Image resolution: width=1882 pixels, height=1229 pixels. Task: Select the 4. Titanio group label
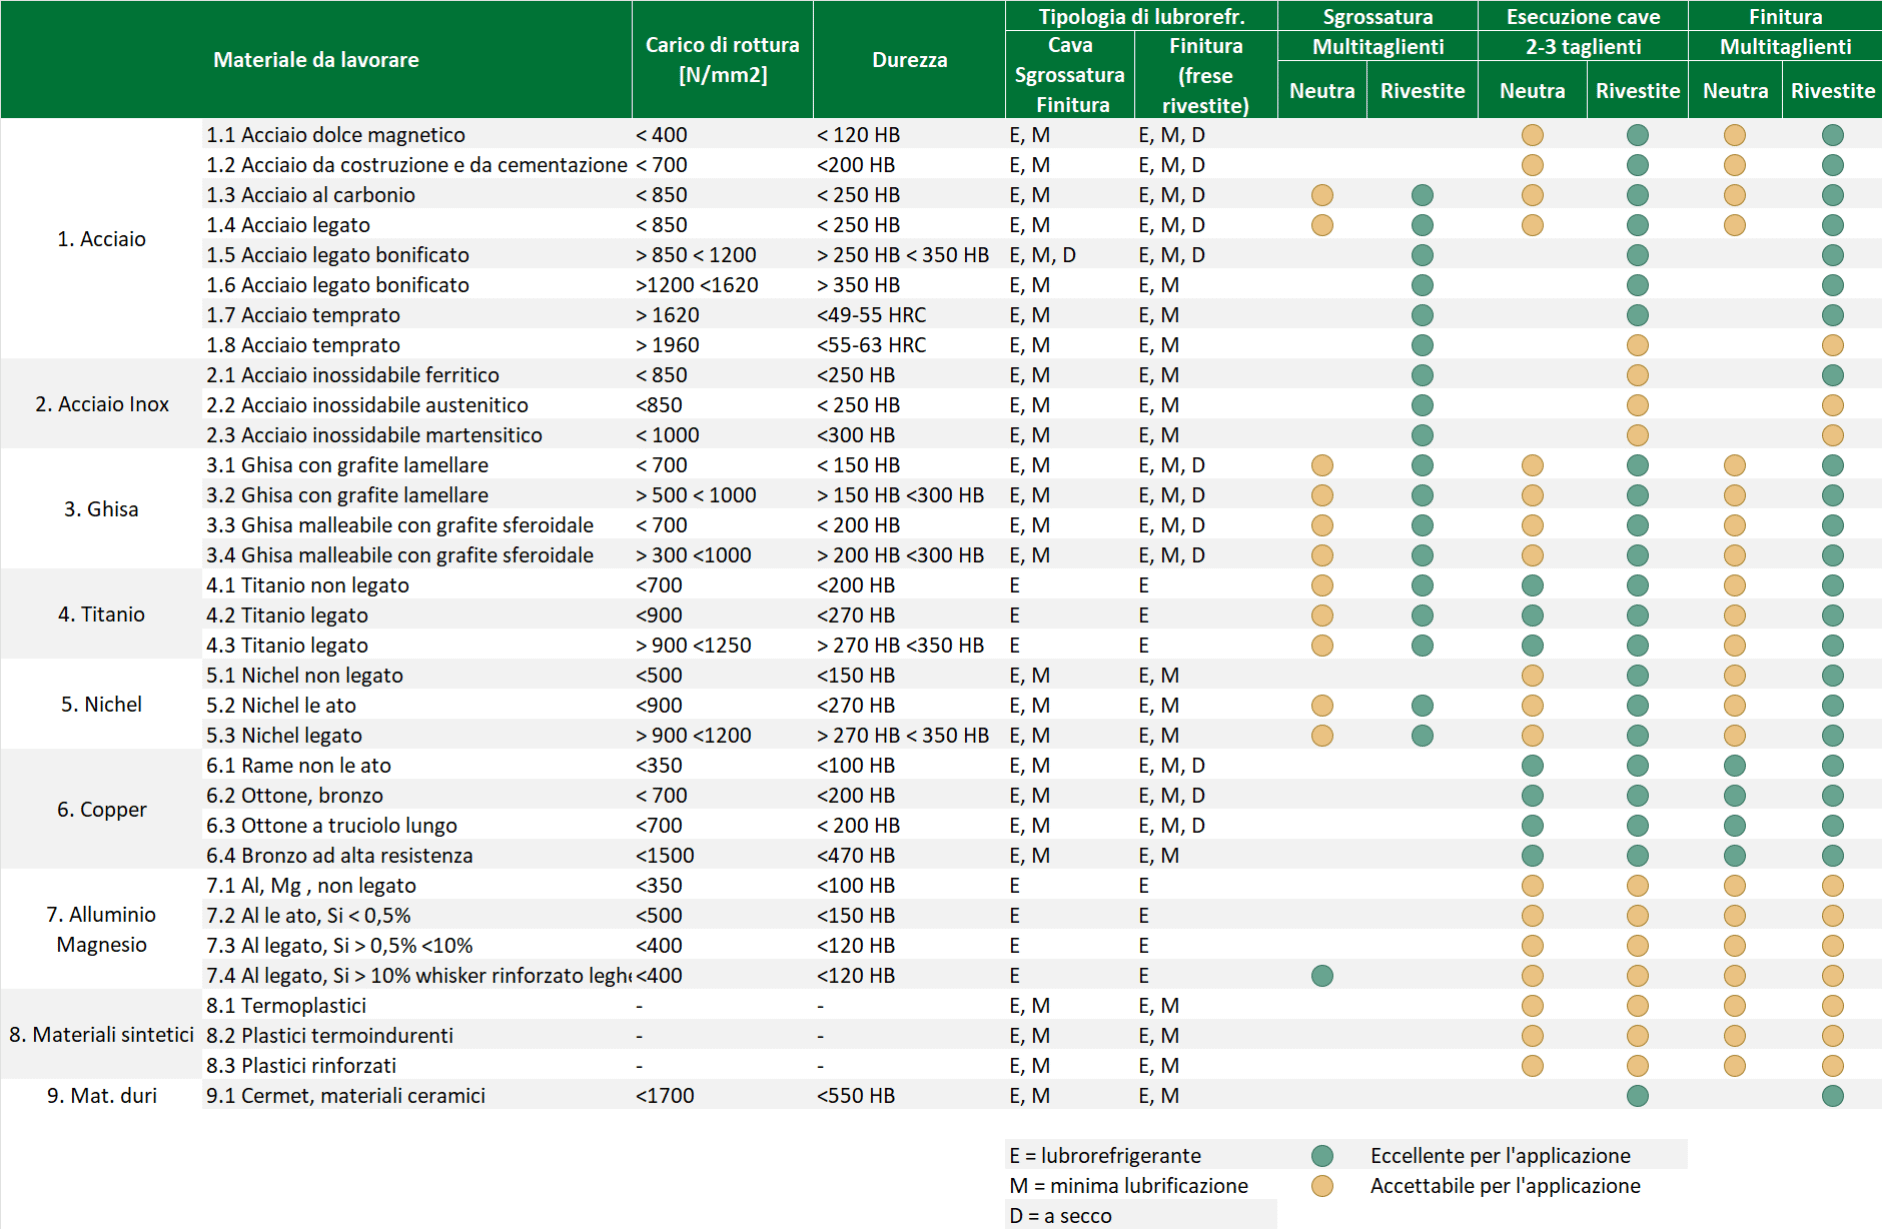(101, 614)
